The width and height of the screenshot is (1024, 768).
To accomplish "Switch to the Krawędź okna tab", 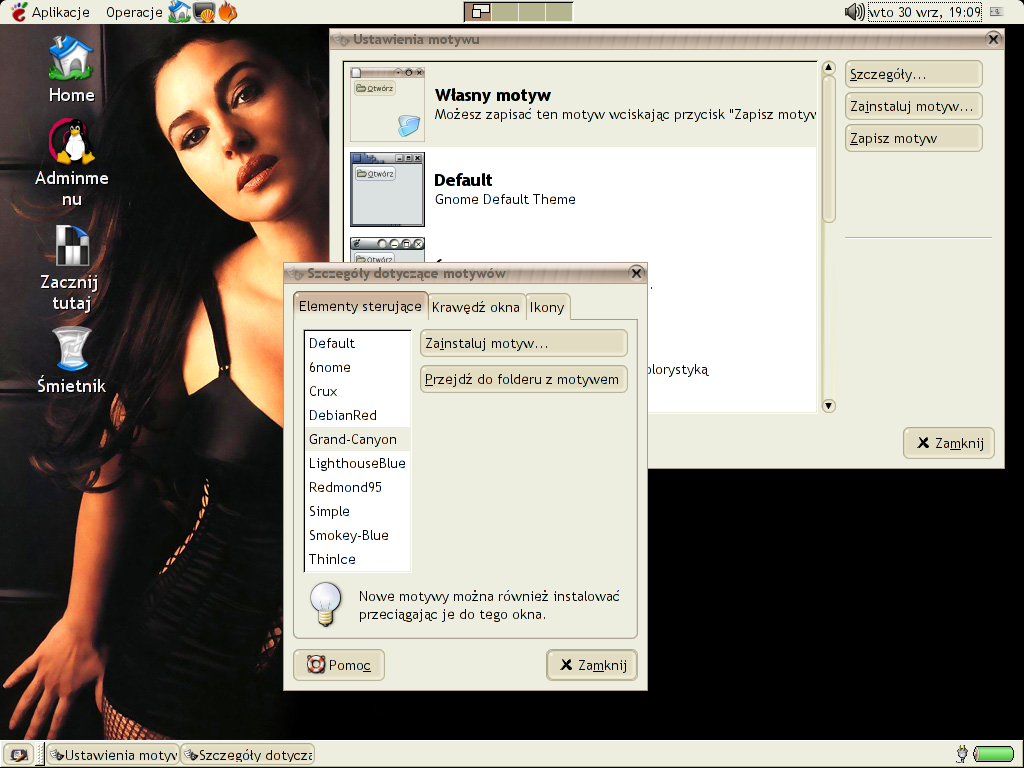I will (x=475, y=307).
